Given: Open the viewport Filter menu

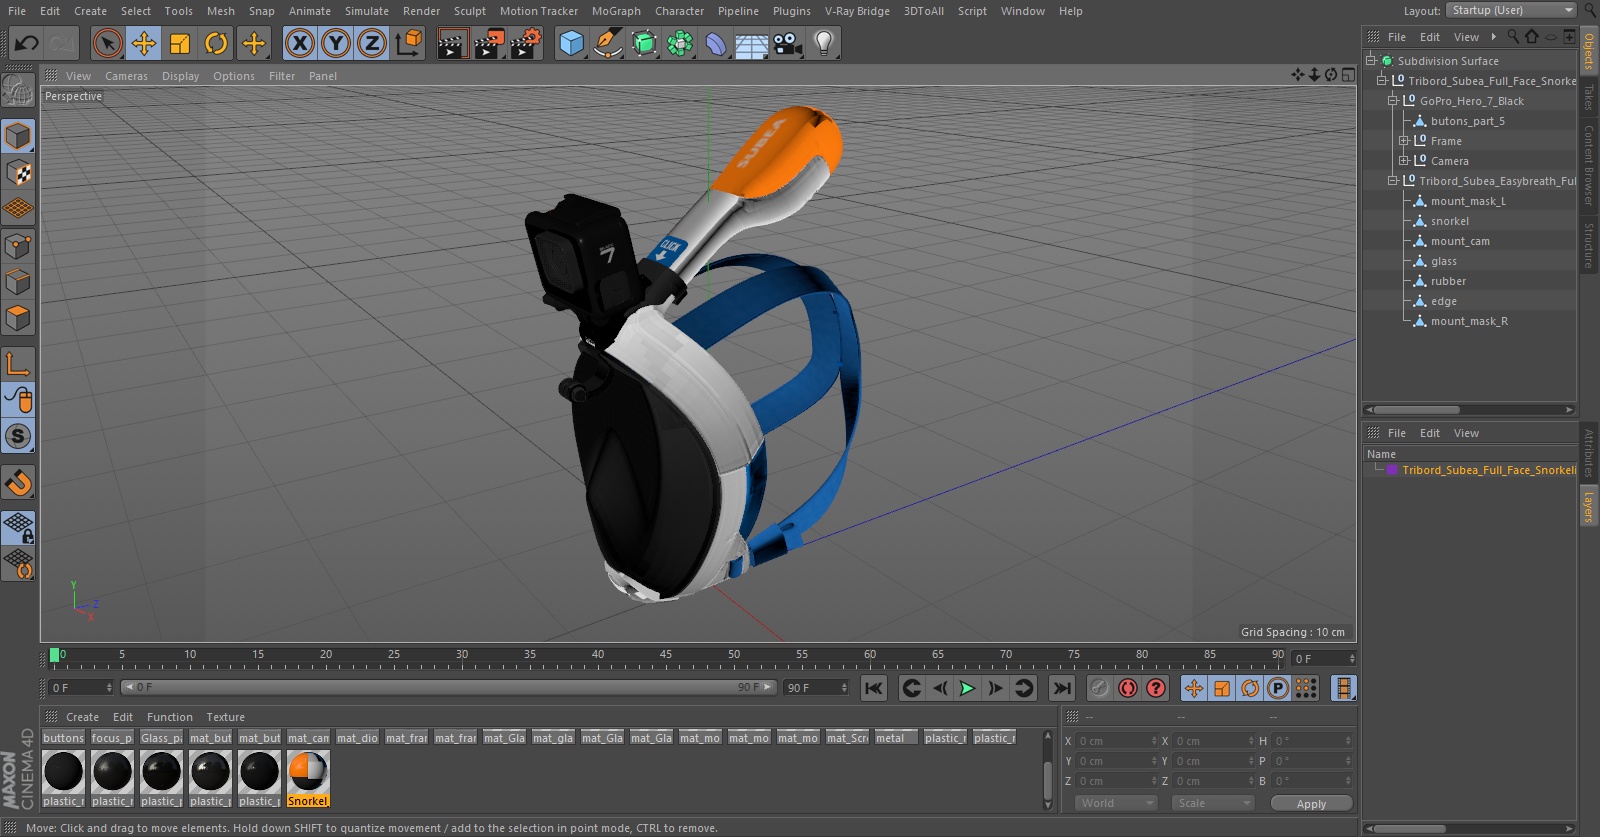Looking at the screenshot, I should click(x=282, y=76).
